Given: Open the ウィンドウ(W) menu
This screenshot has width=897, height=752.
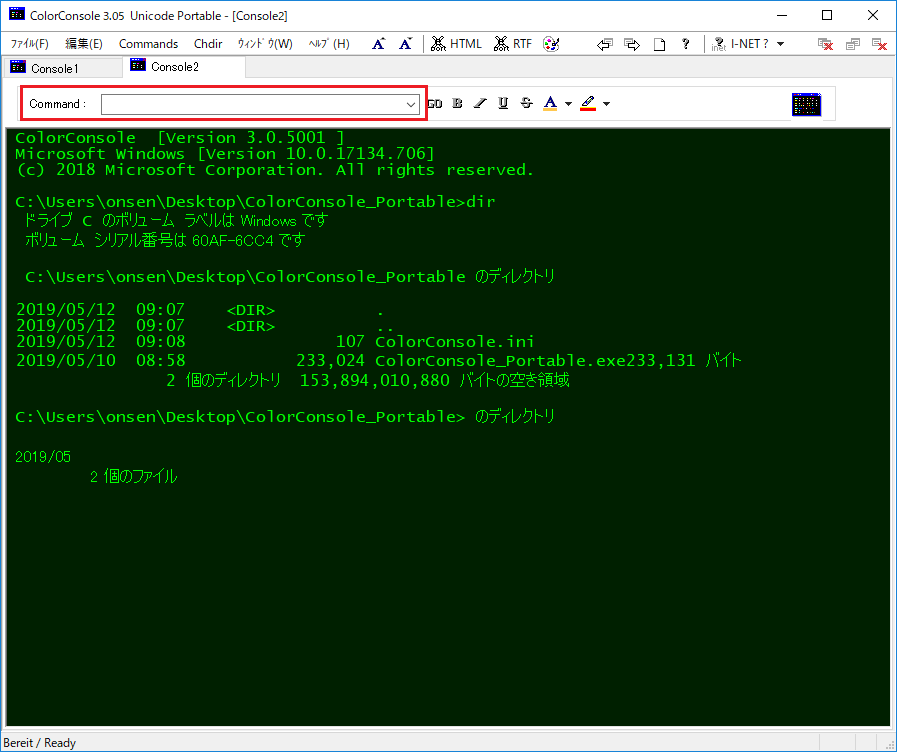Looking at the screenshot, I should tap(265, 44).
